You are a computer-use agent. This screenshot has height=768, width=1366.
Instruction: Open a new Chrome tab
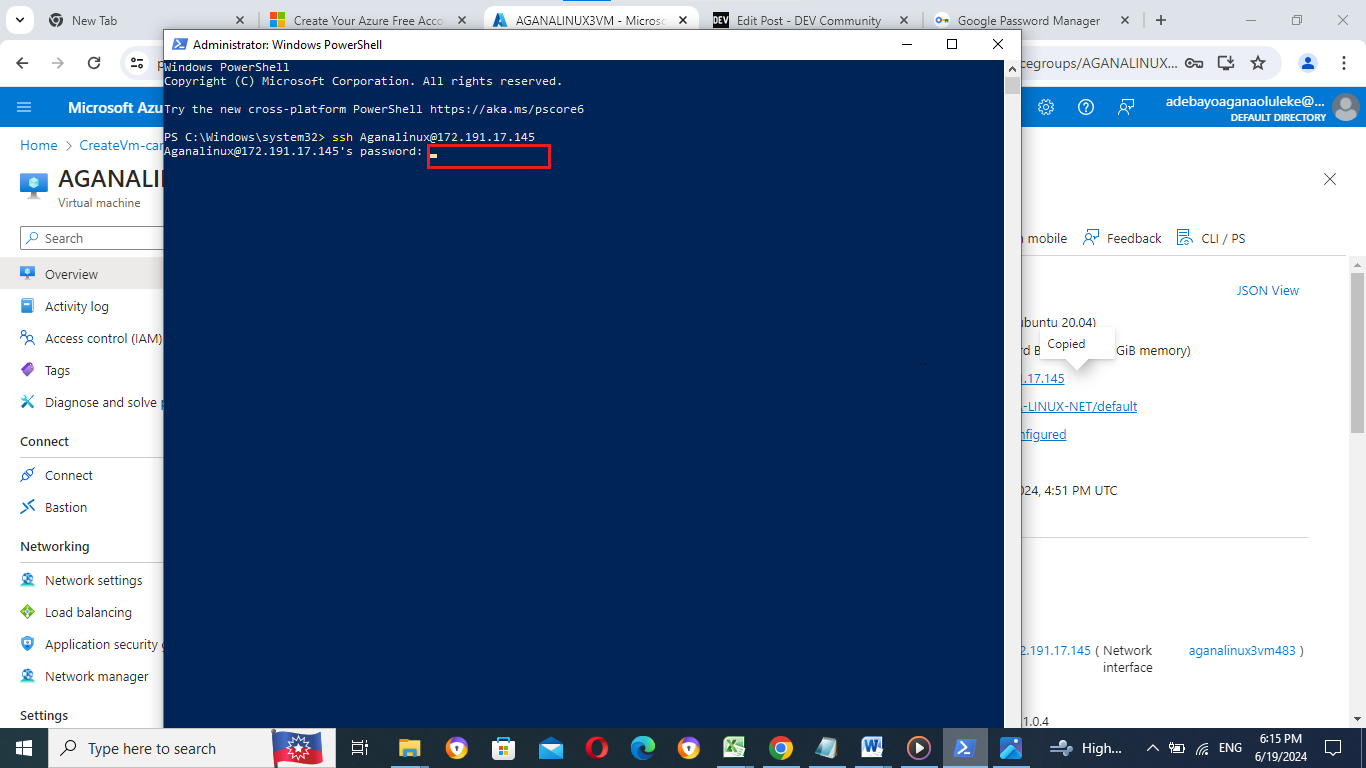[1161, 20]
